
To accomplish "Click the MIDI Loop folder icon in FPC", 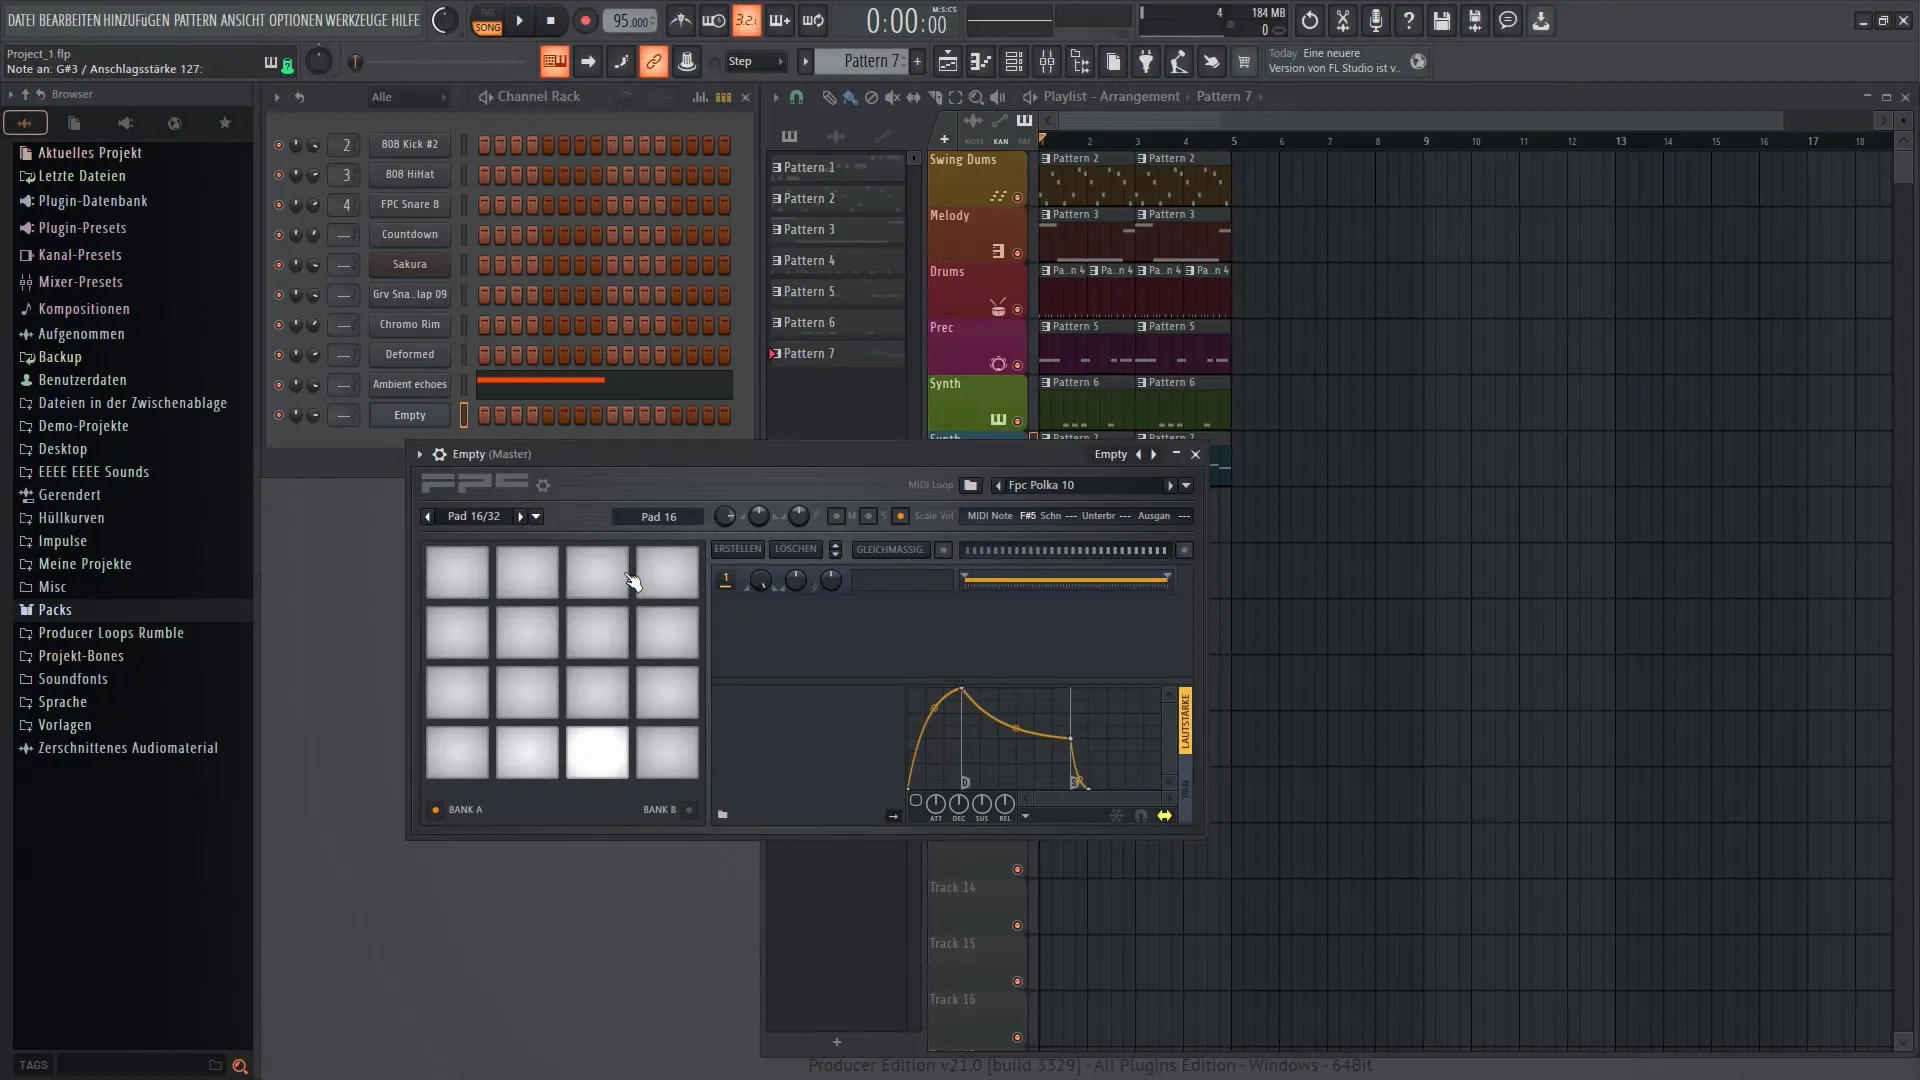I will tap(970, 485).
